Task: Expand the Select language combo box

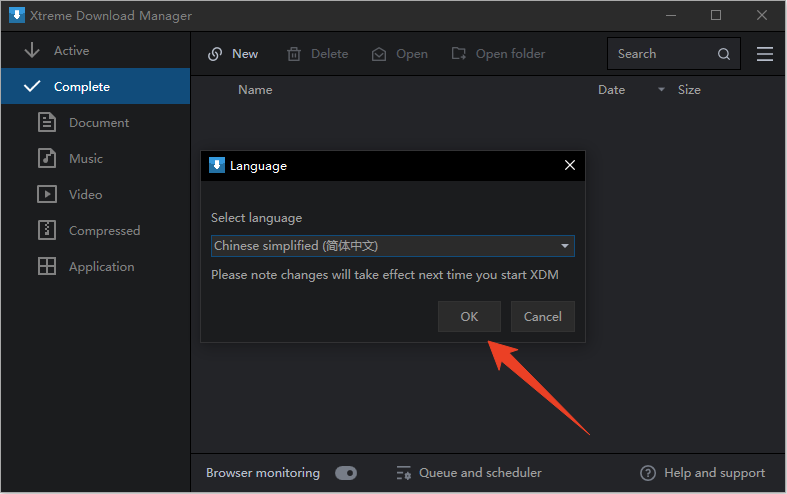Action: tap(392, 246)
